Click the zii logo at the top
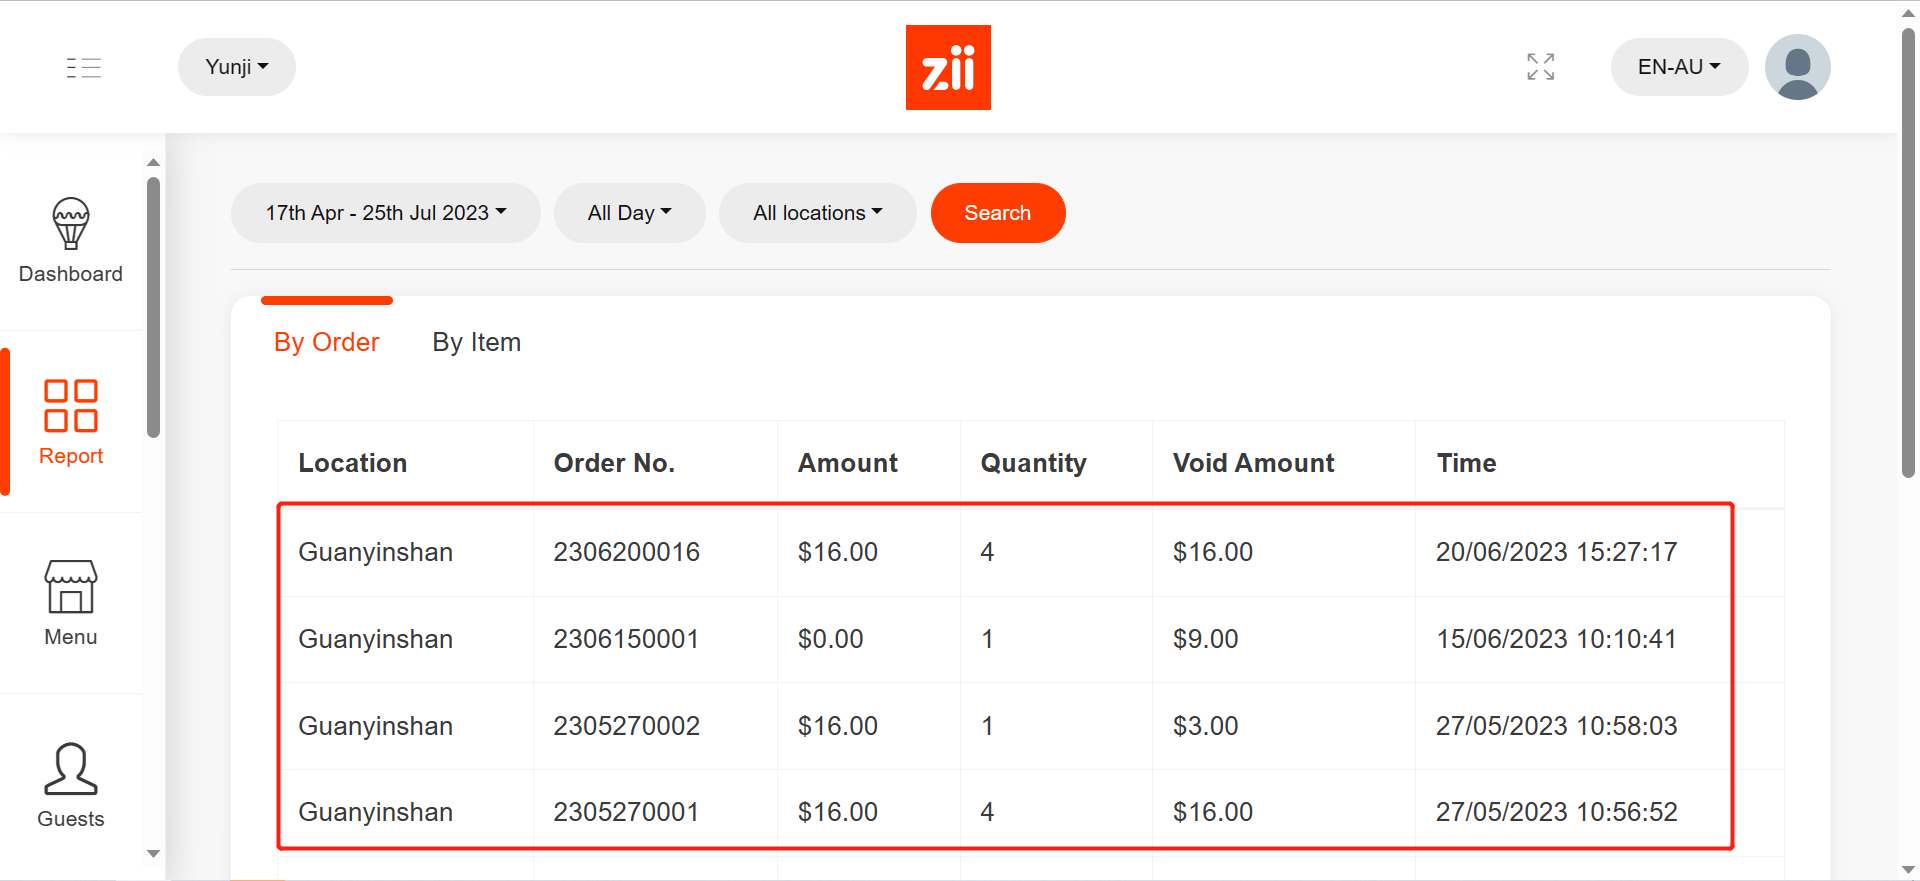 (948, 67)
